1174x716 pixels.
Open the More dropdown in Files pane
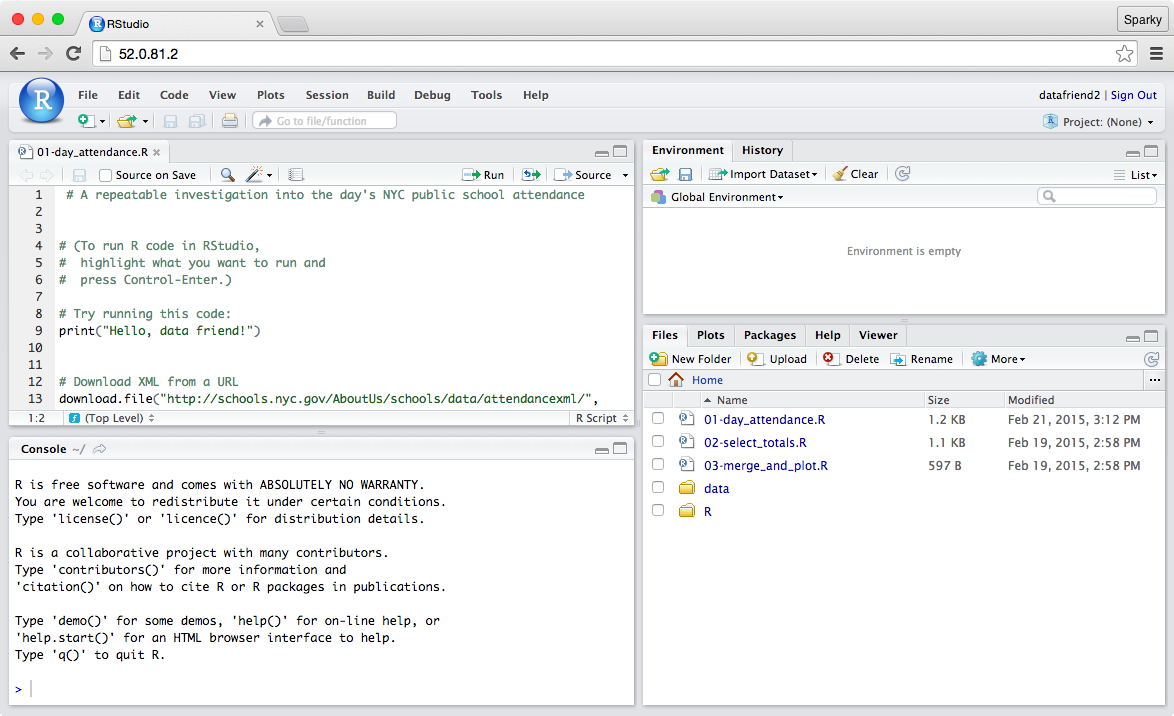click(x=999, y=359)
